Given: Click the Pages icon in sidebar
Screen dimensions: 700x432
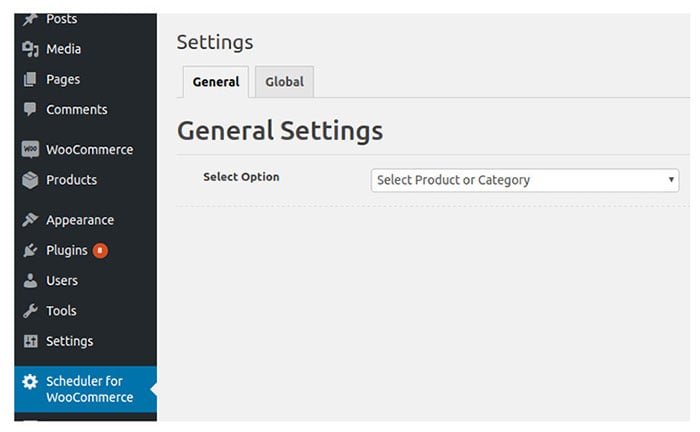Looking at the screenshot, I should tap(30, 79).
